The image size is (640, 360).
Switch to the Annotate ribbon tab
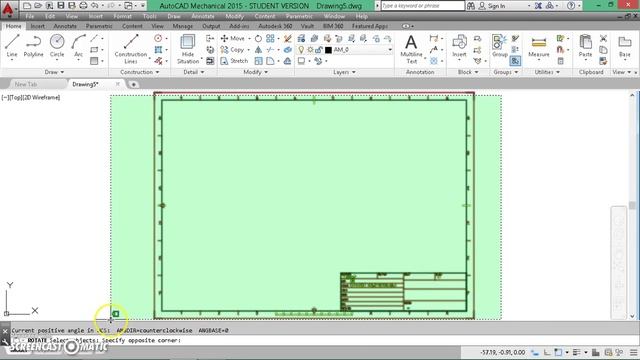(x=65, y=26)
